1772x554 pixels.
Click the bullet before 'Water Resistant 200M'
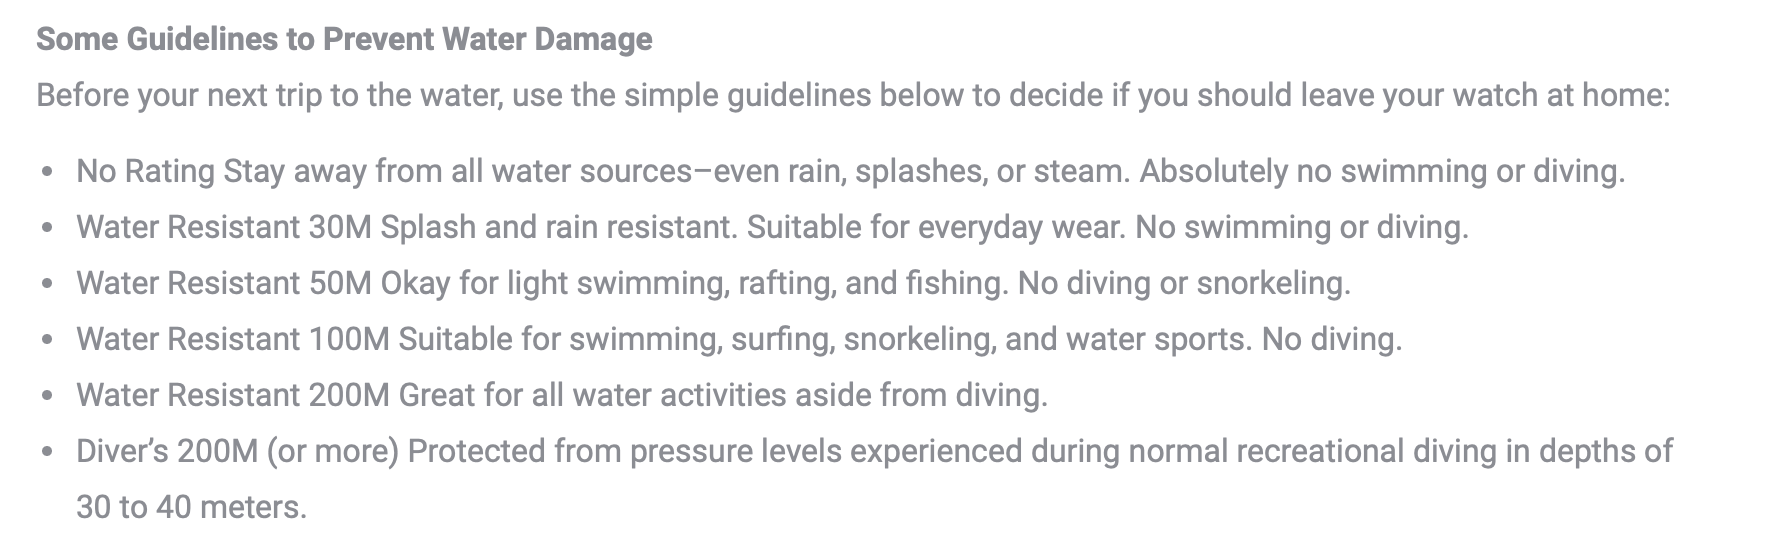(47, 396)
